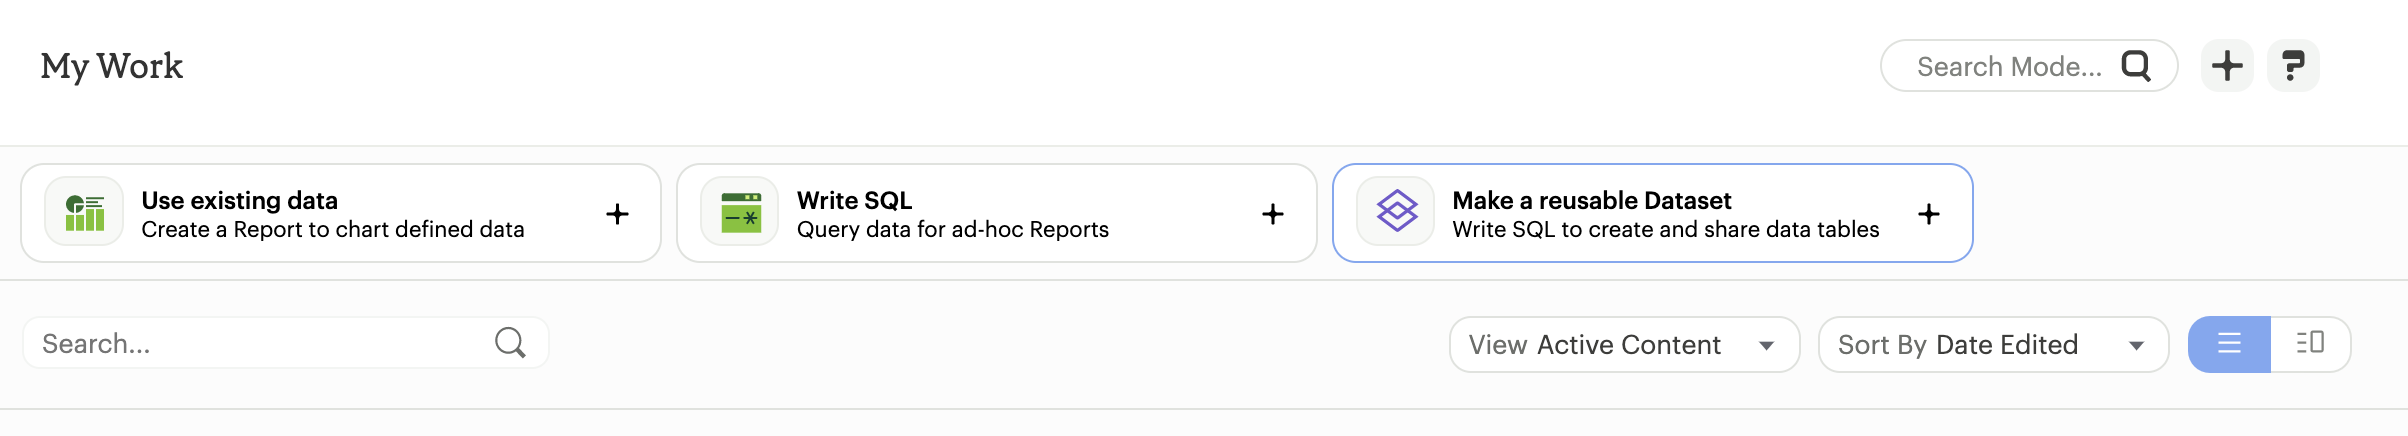The width and height of the screenshot is (2408, 436).
Task: Click the plus on Use existing data card
Action: pyautogui.click(x=618, y=214)
